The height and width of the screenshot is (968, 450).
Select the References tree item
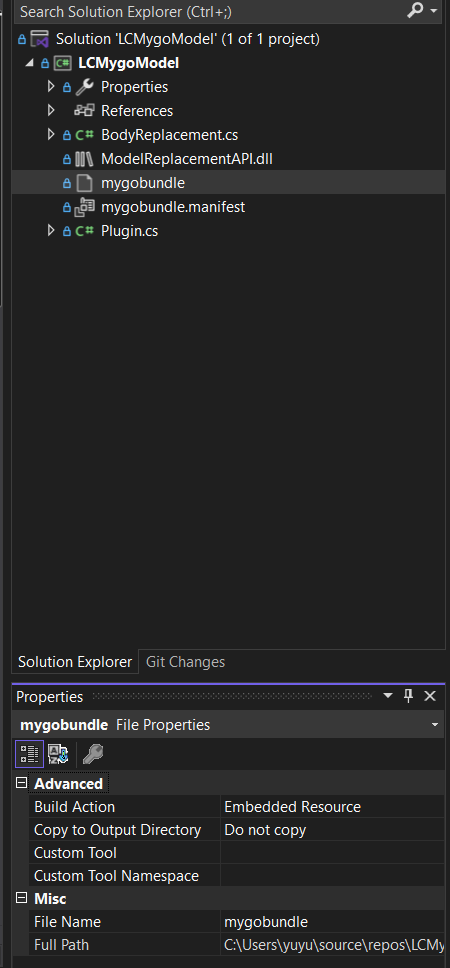(137, 111)
